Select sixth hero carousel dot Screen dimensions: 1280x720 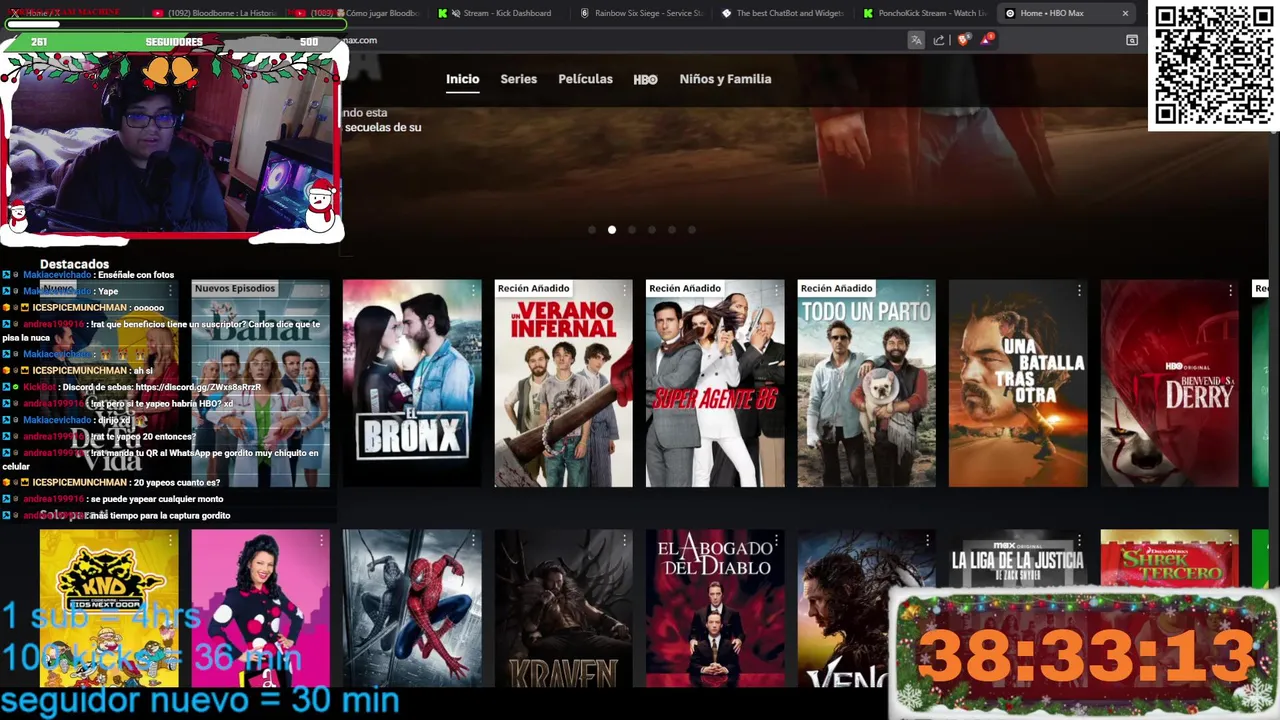tap(692, 230)
